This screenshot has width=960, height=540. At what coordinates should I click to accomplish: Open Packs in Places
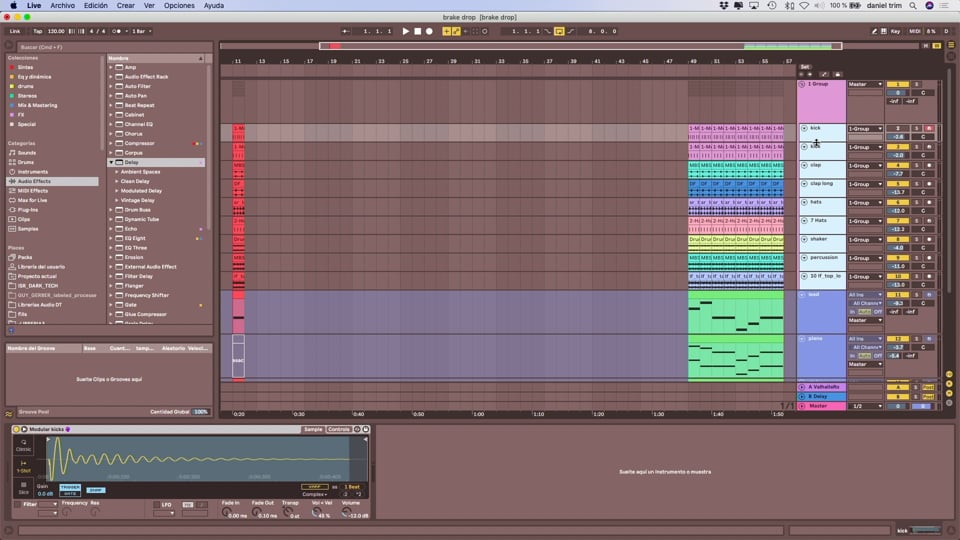24,257
